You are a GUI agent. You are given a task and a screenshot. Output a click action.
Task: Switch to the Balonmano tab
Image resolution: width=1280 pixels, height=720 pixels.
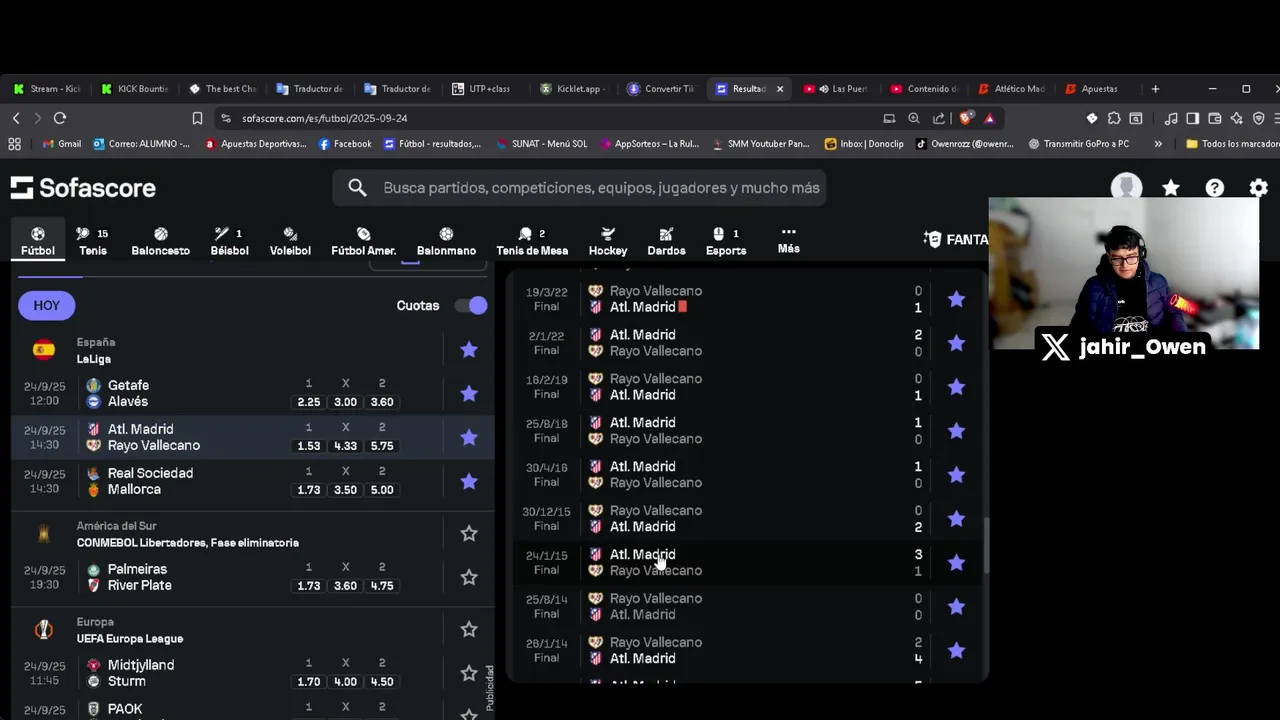click(446, 241)
